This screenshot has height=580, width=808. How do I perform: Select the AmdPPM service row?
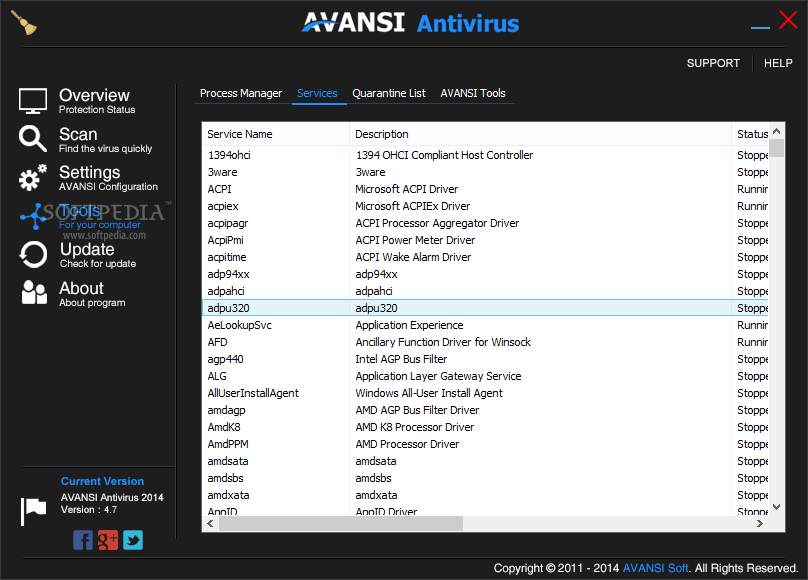(x=485, y=444)
